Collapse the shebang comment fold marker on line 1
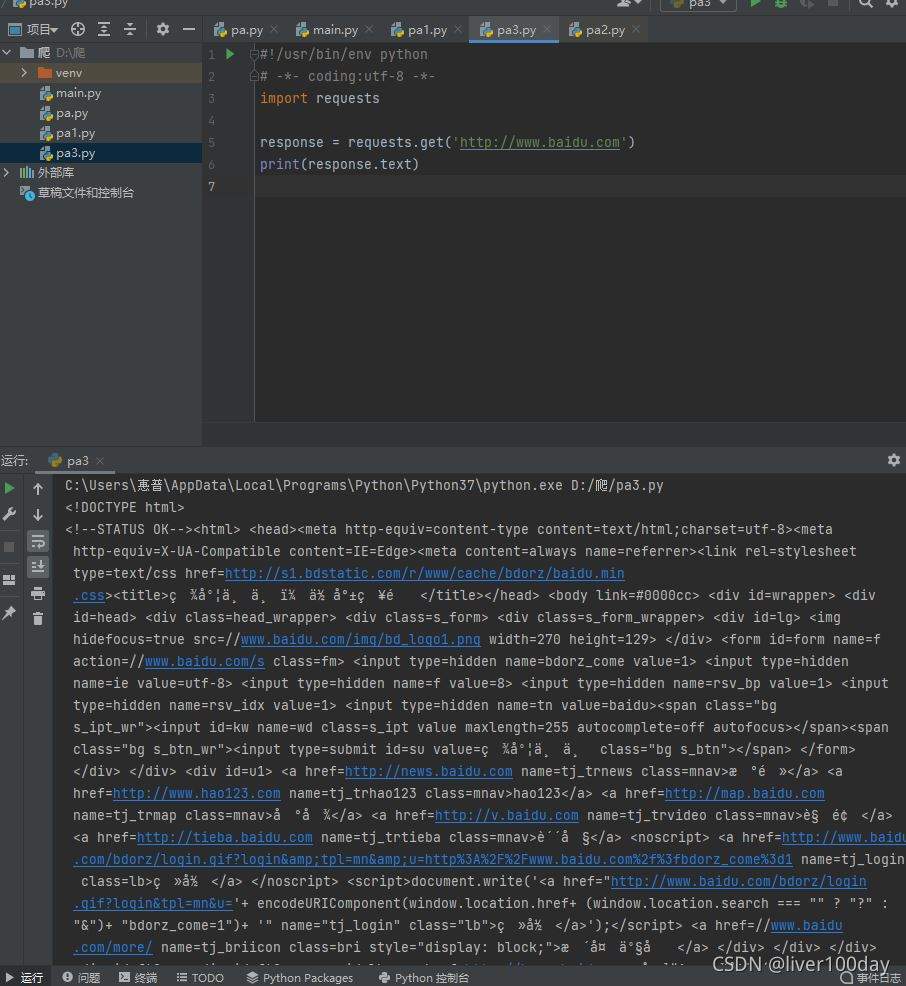 click(x=254, y=55)
